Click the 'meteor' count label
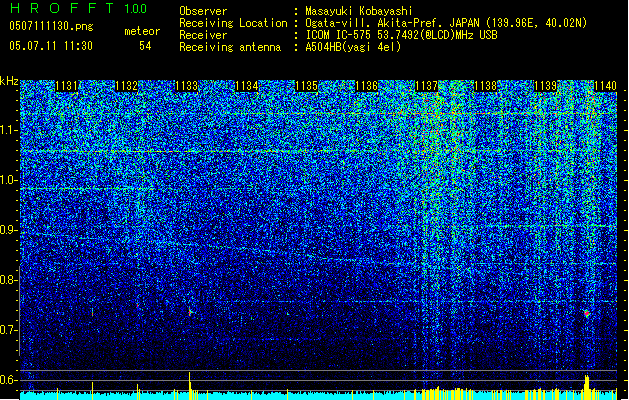 tap(142, 31)
